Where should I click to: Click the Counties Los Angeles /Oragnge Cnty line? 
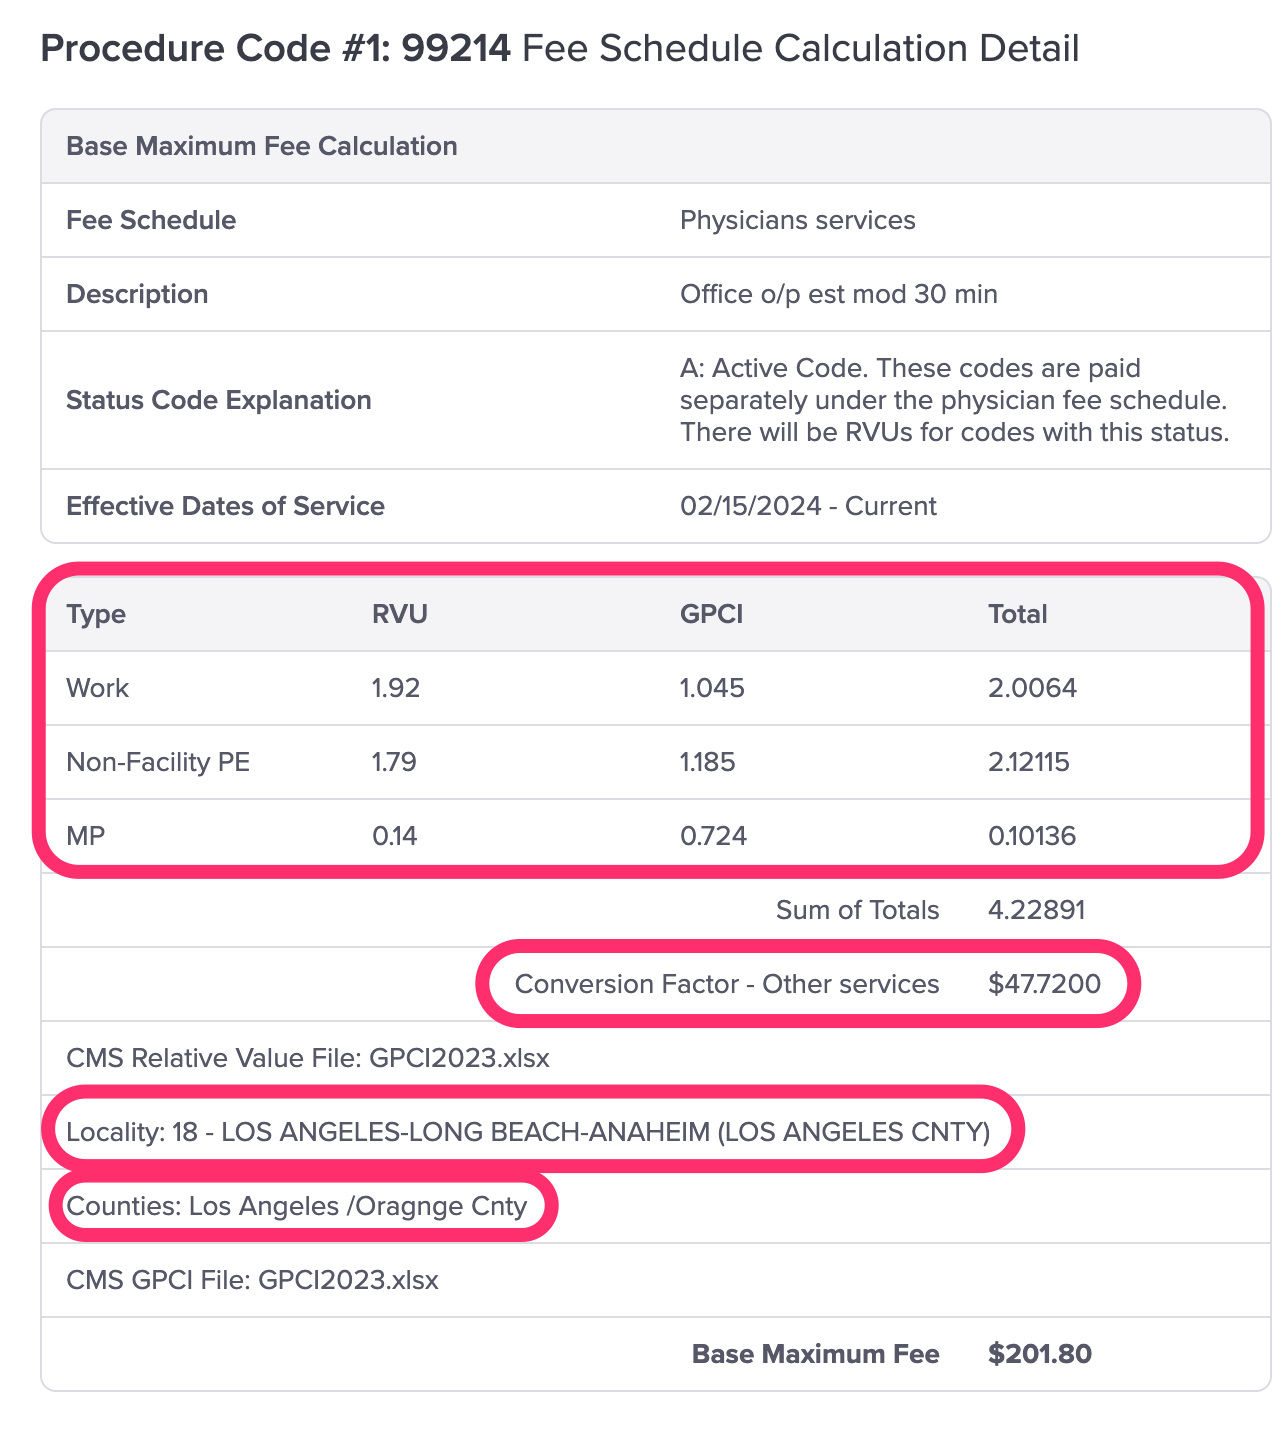tap(297, 1206)
